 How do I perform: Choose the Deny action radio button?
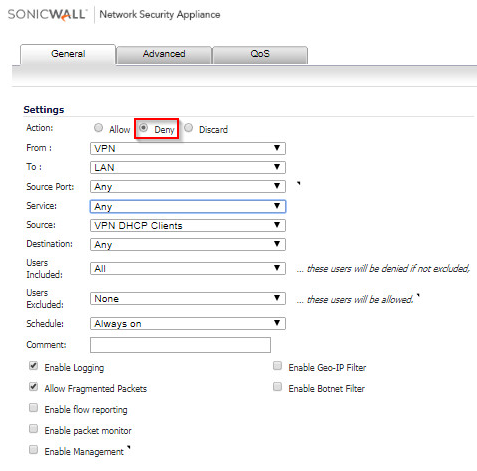[143, 128]
